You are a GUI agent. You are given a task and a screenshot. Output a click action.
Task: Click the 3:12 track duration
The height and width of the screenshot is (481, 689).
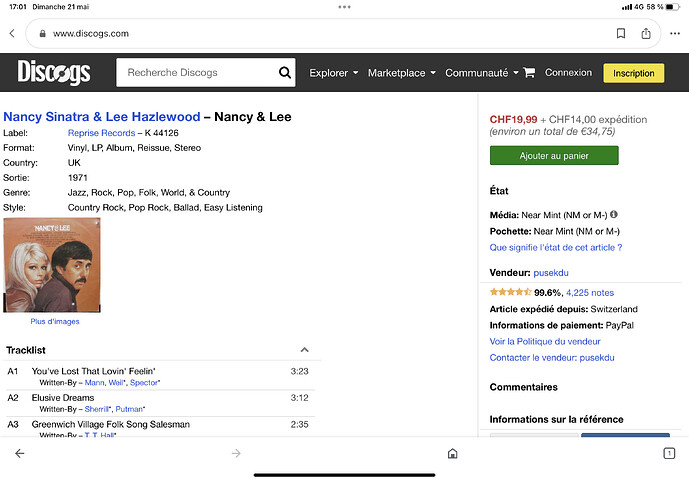pyautogui.click(x=299, y=398)
